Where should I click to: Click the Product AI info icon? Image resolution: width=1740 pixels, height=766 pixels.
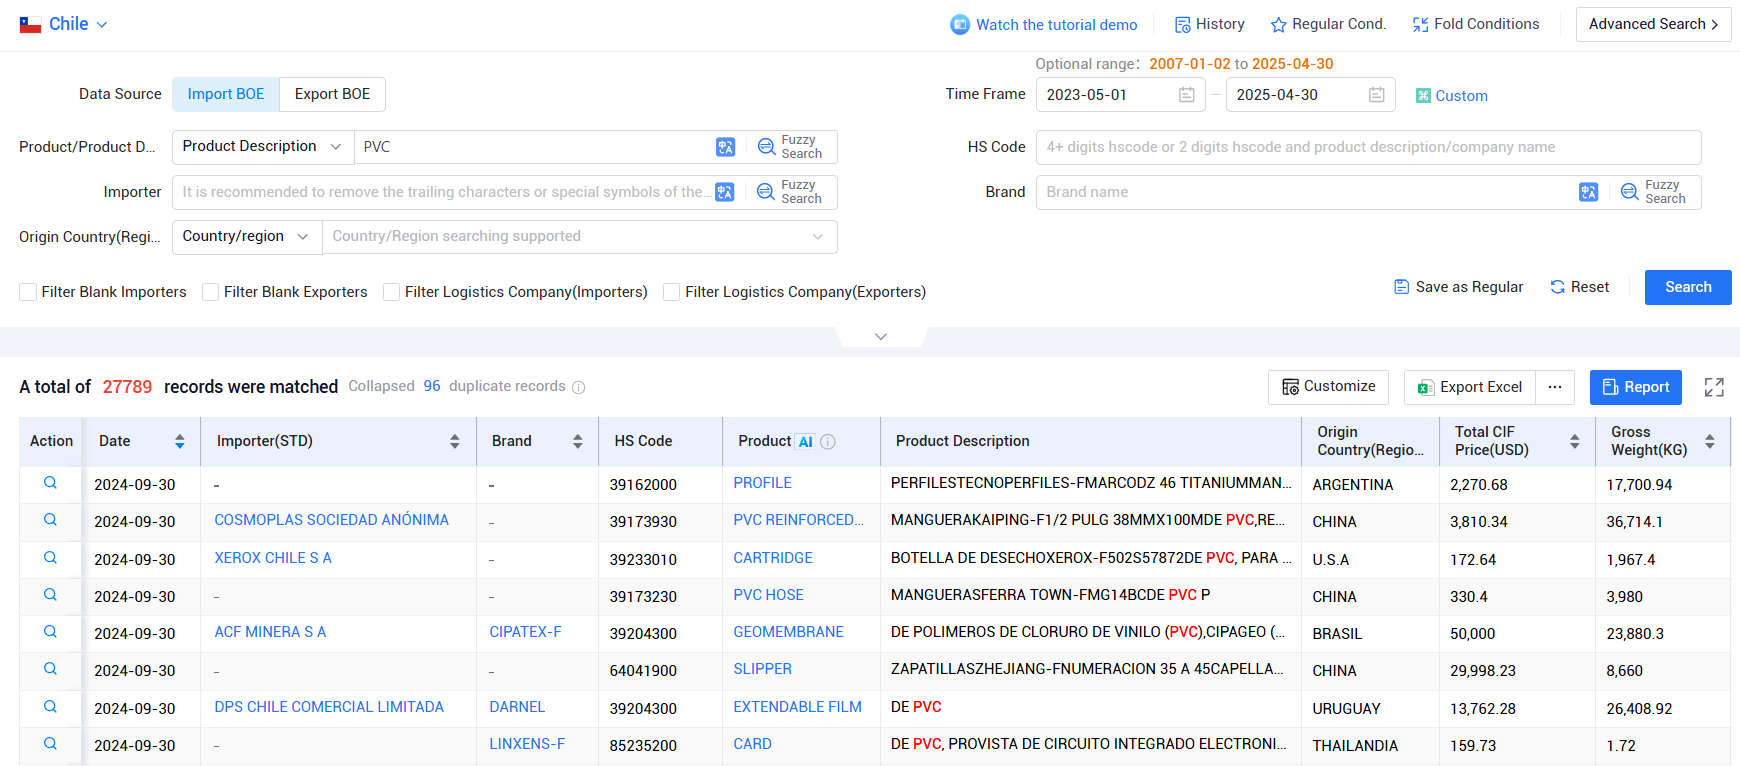(x=828, y=442)
